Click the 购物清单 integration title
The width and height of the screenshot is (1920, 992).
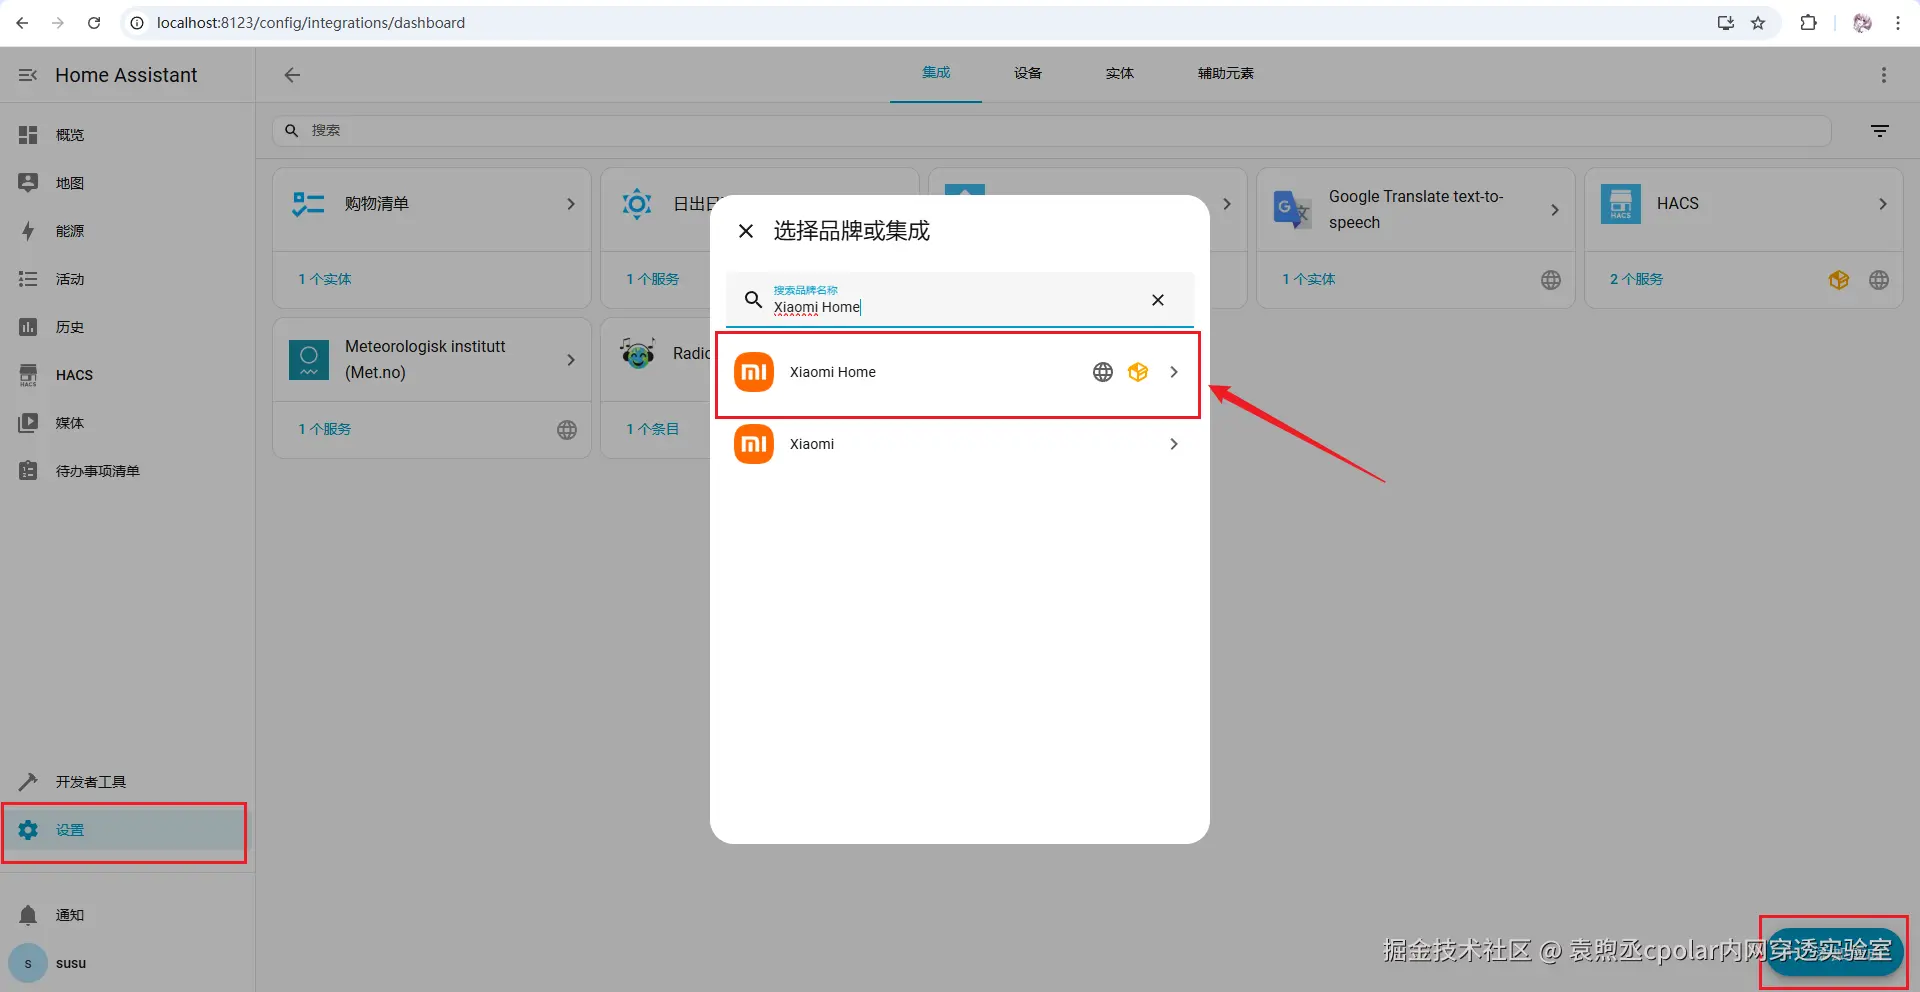(377, 204)
